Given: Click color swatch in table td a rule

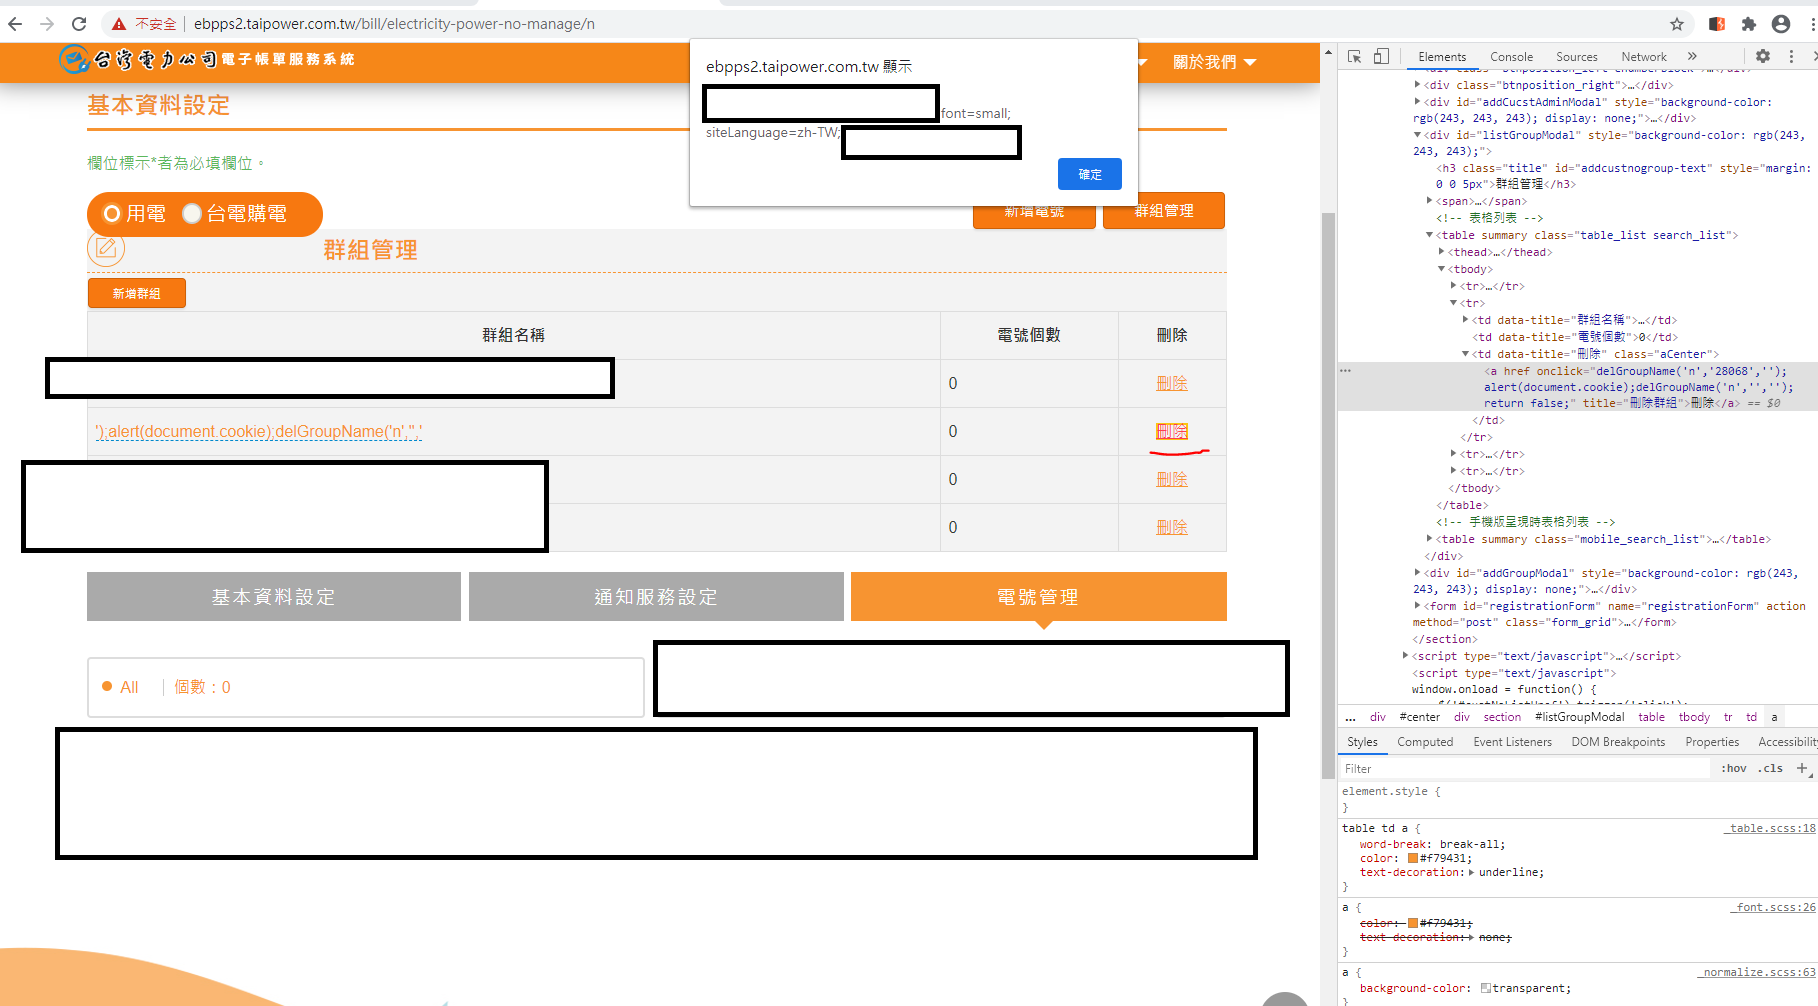Looking at the screenshot, I should [x=1413, y=858].
